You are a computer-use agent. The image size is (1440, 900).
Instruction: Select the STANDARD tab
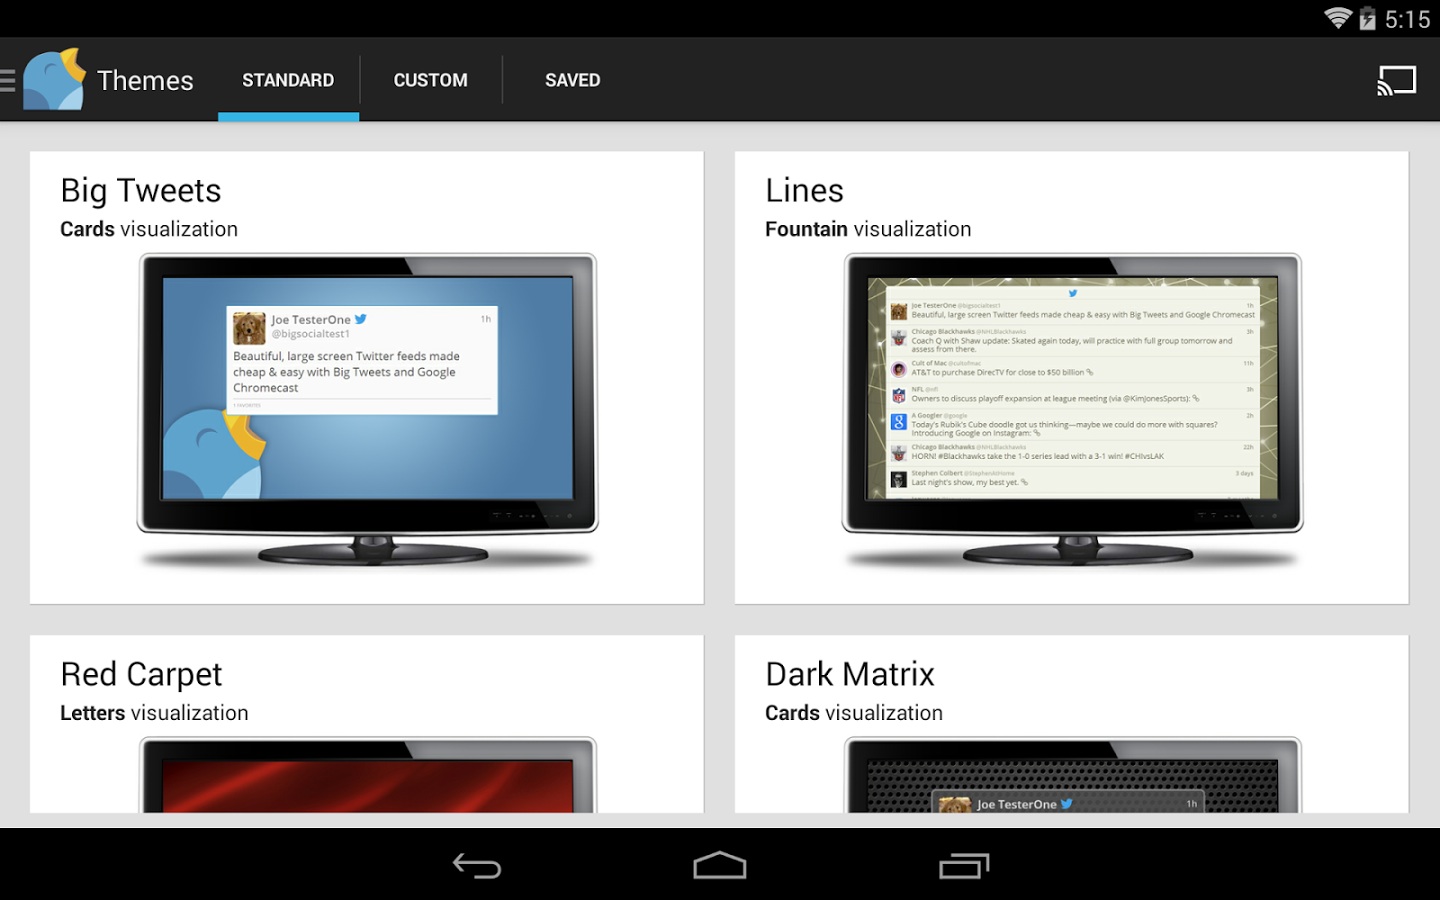287,80
